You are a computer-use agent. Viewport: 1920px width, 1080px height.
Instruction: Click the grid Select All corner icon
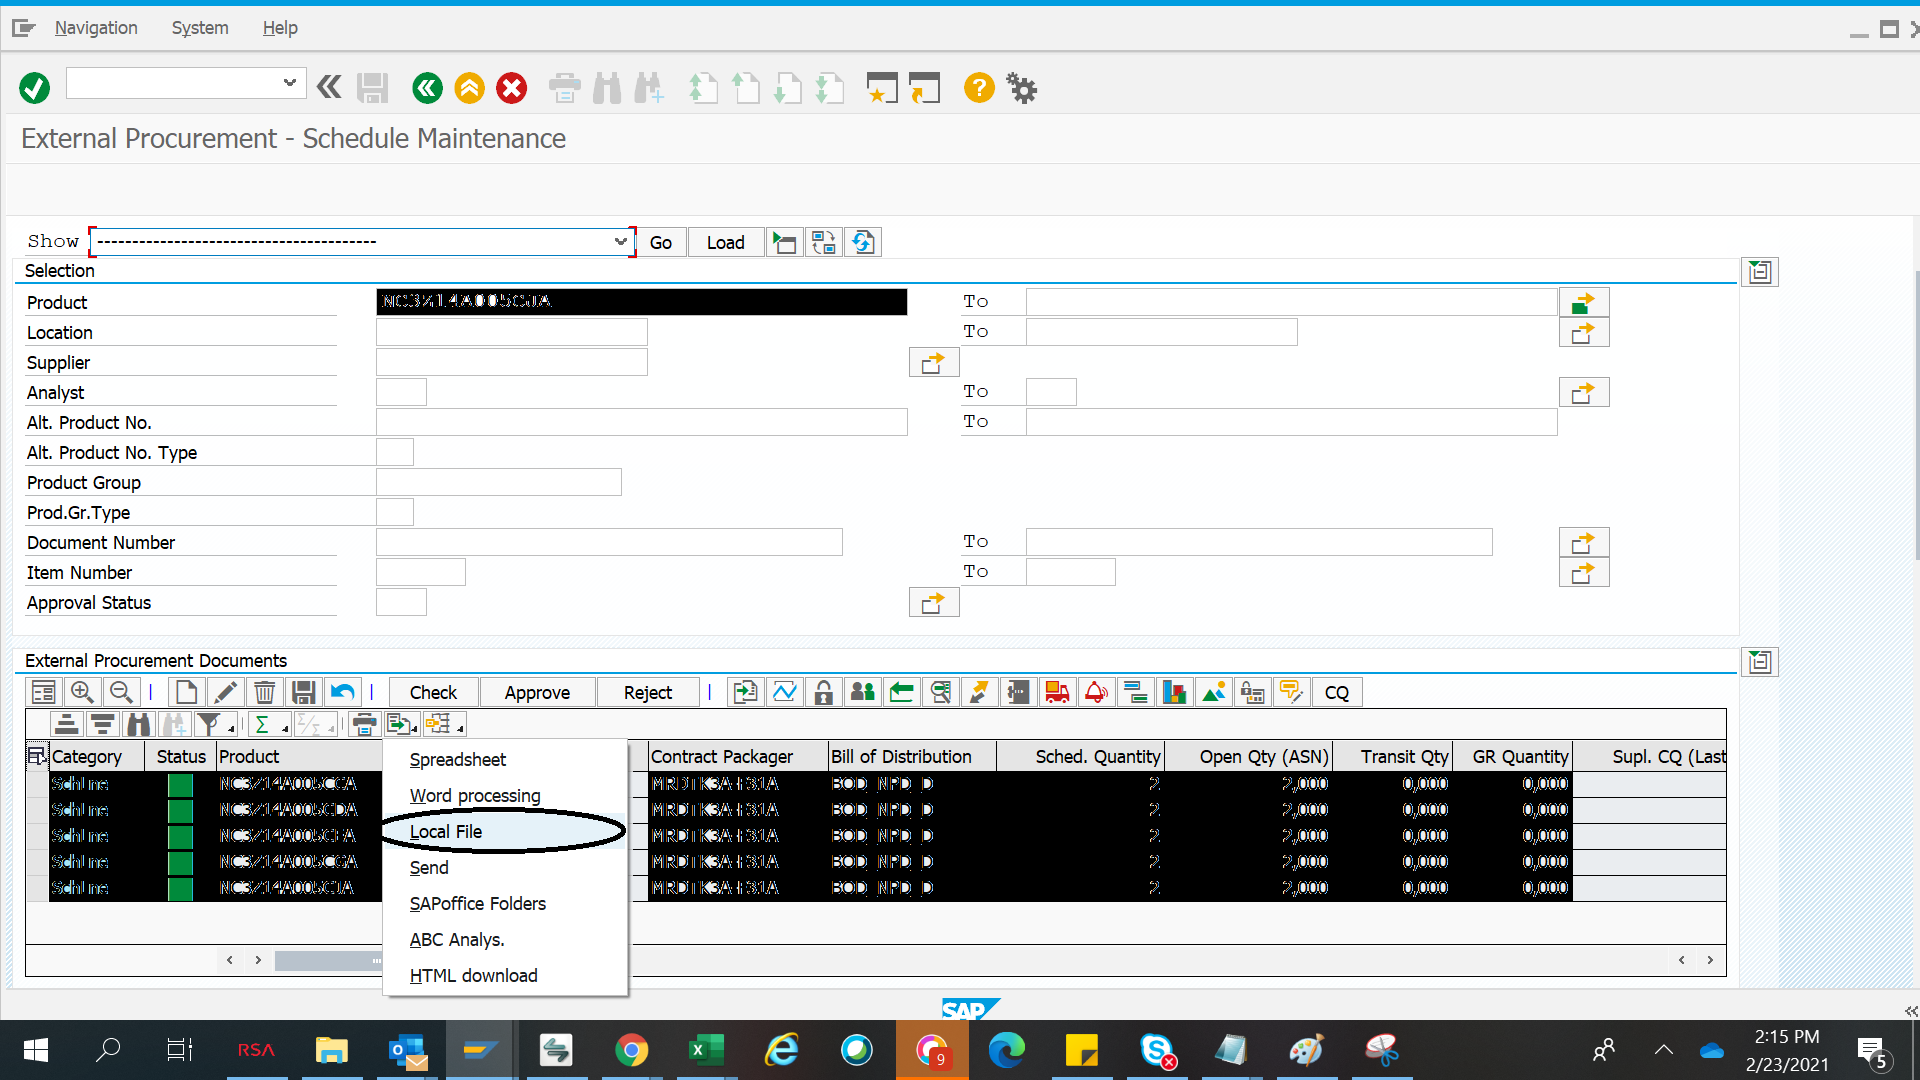pyautogui.click(x=36, y=756)
